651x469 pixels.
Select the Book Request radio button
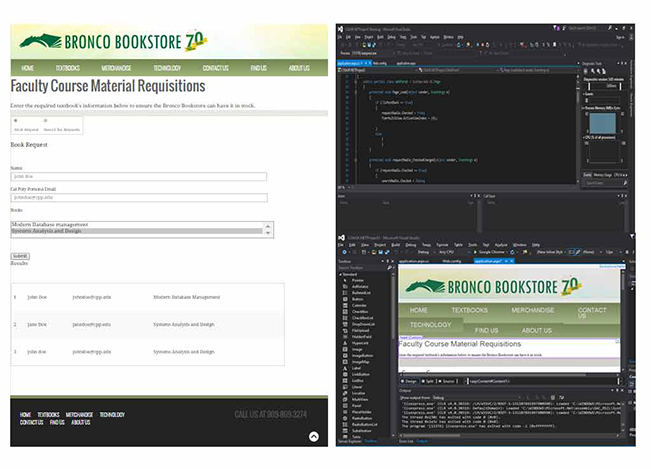point(15,121)
